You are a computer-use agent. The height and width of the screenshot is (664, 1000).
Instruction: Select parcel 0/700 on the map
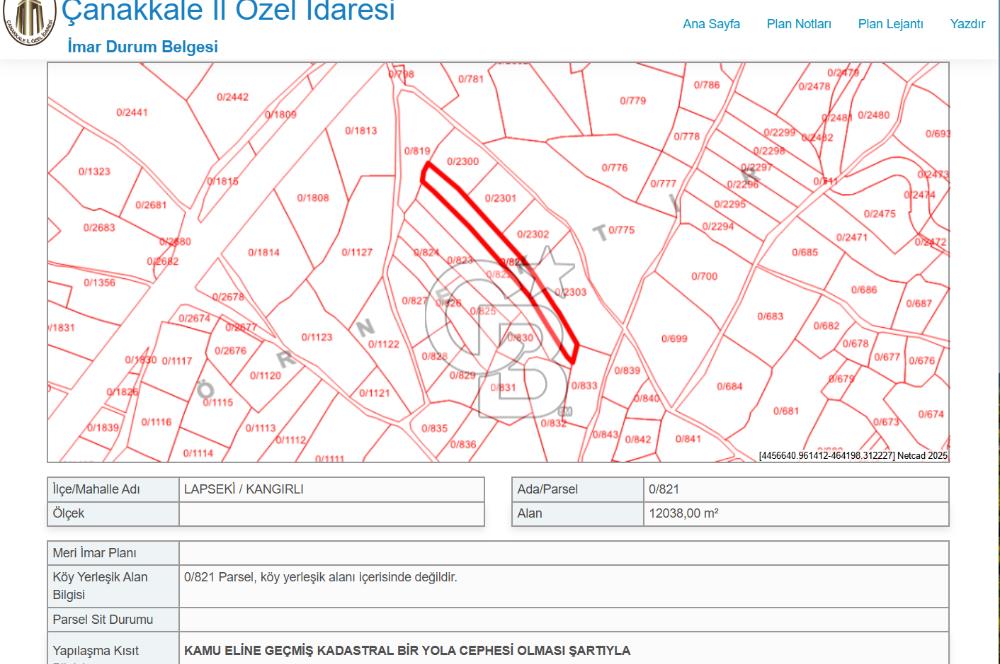(704, 276)
